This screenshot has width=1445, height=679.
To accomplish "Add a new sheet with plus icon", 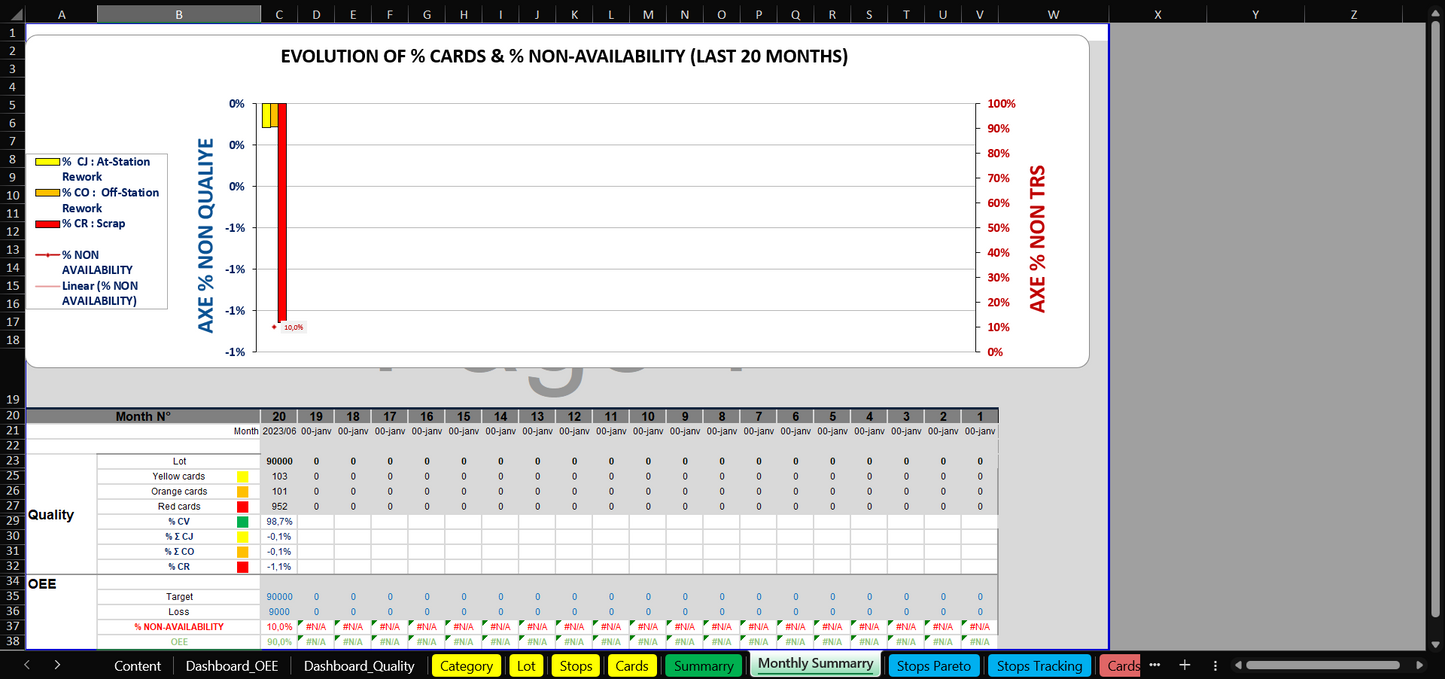I will pyautogui.click(x=1184, y=665).
